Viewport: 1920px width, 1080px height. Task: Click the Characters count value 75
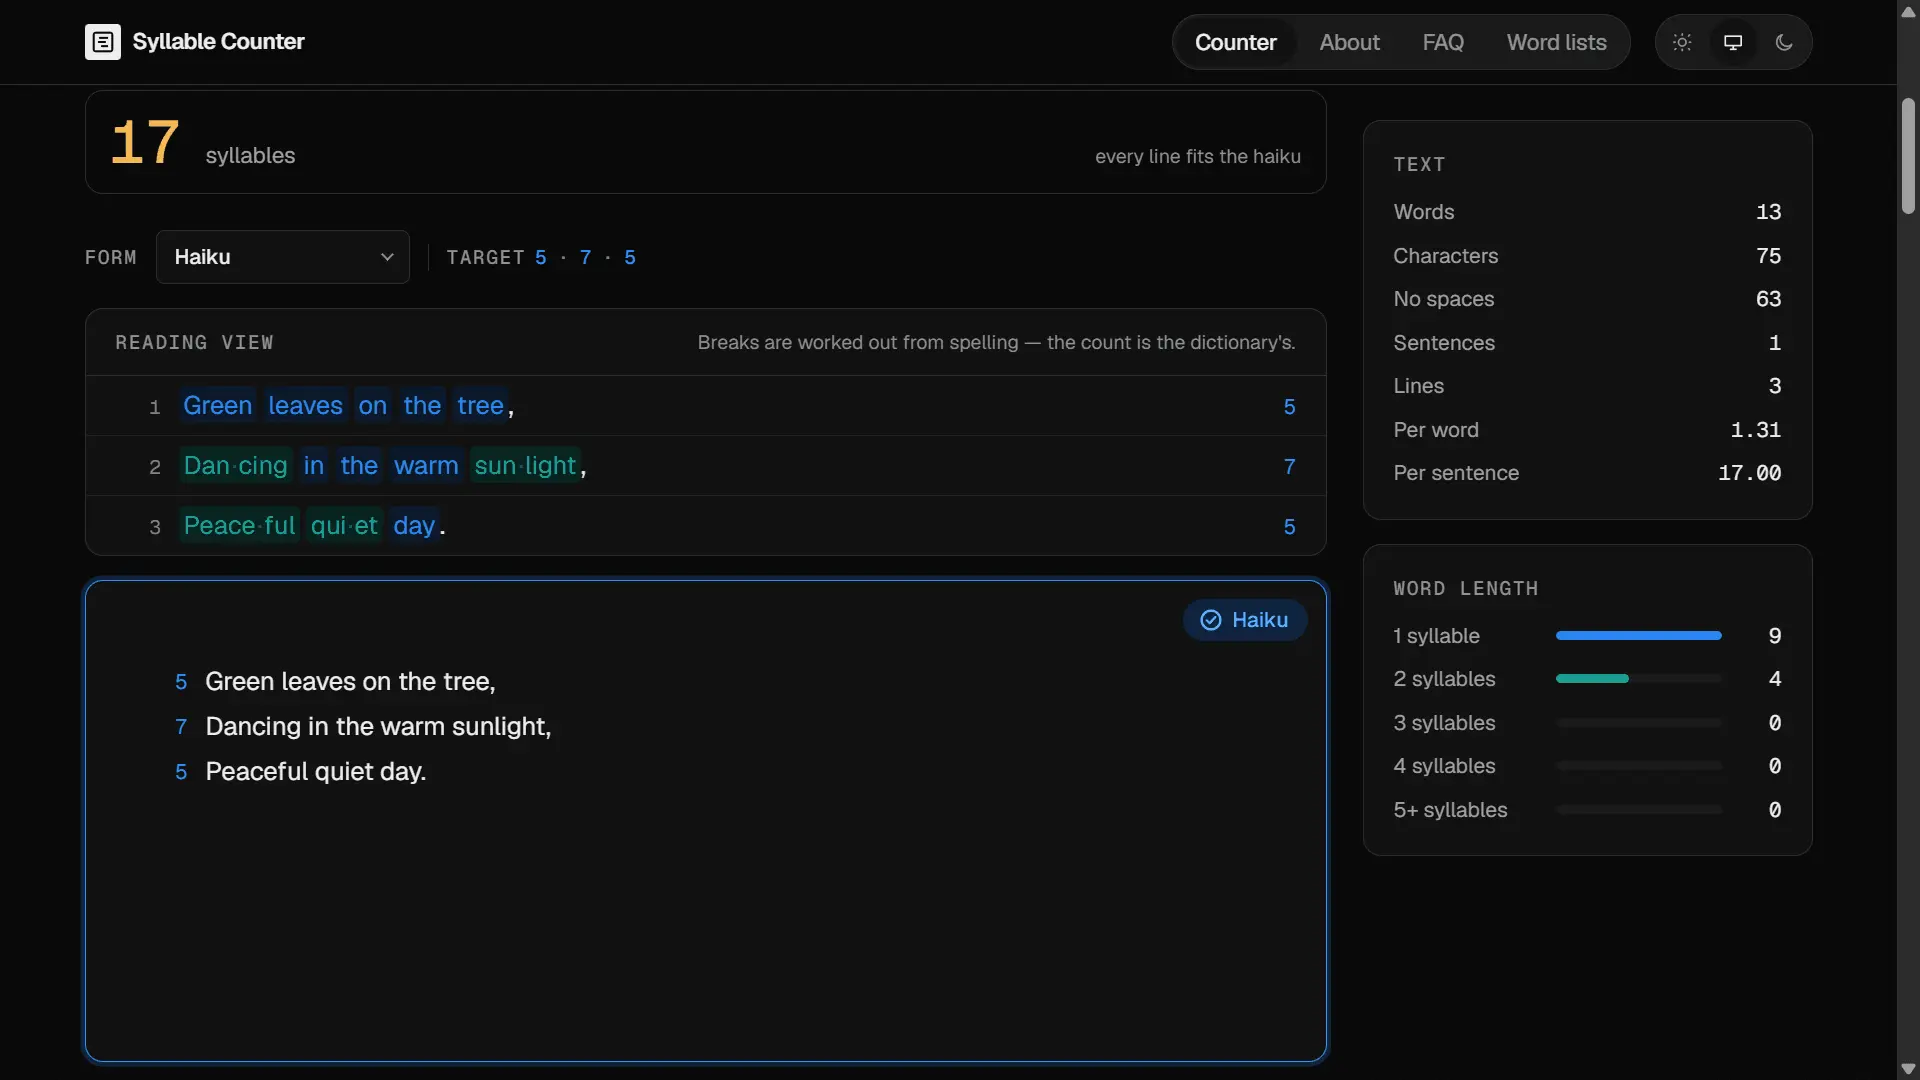(x=1768, y=256)
